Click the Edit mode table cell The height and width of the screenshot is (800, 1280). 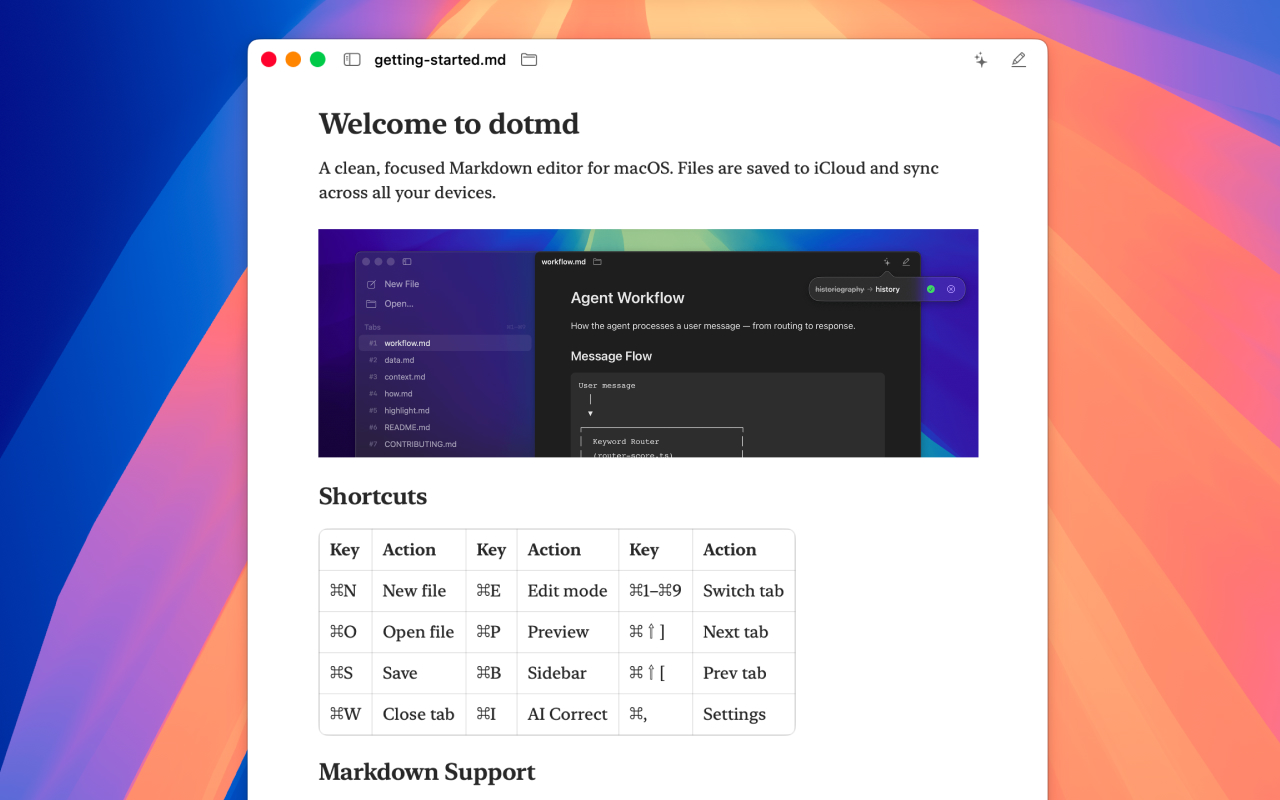[x=567, y=591]
